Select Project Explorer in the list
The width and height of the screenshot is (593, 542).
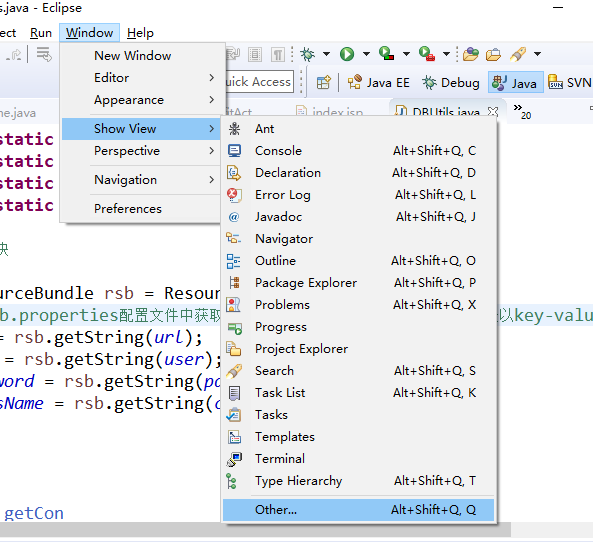[x=359, y=349]
